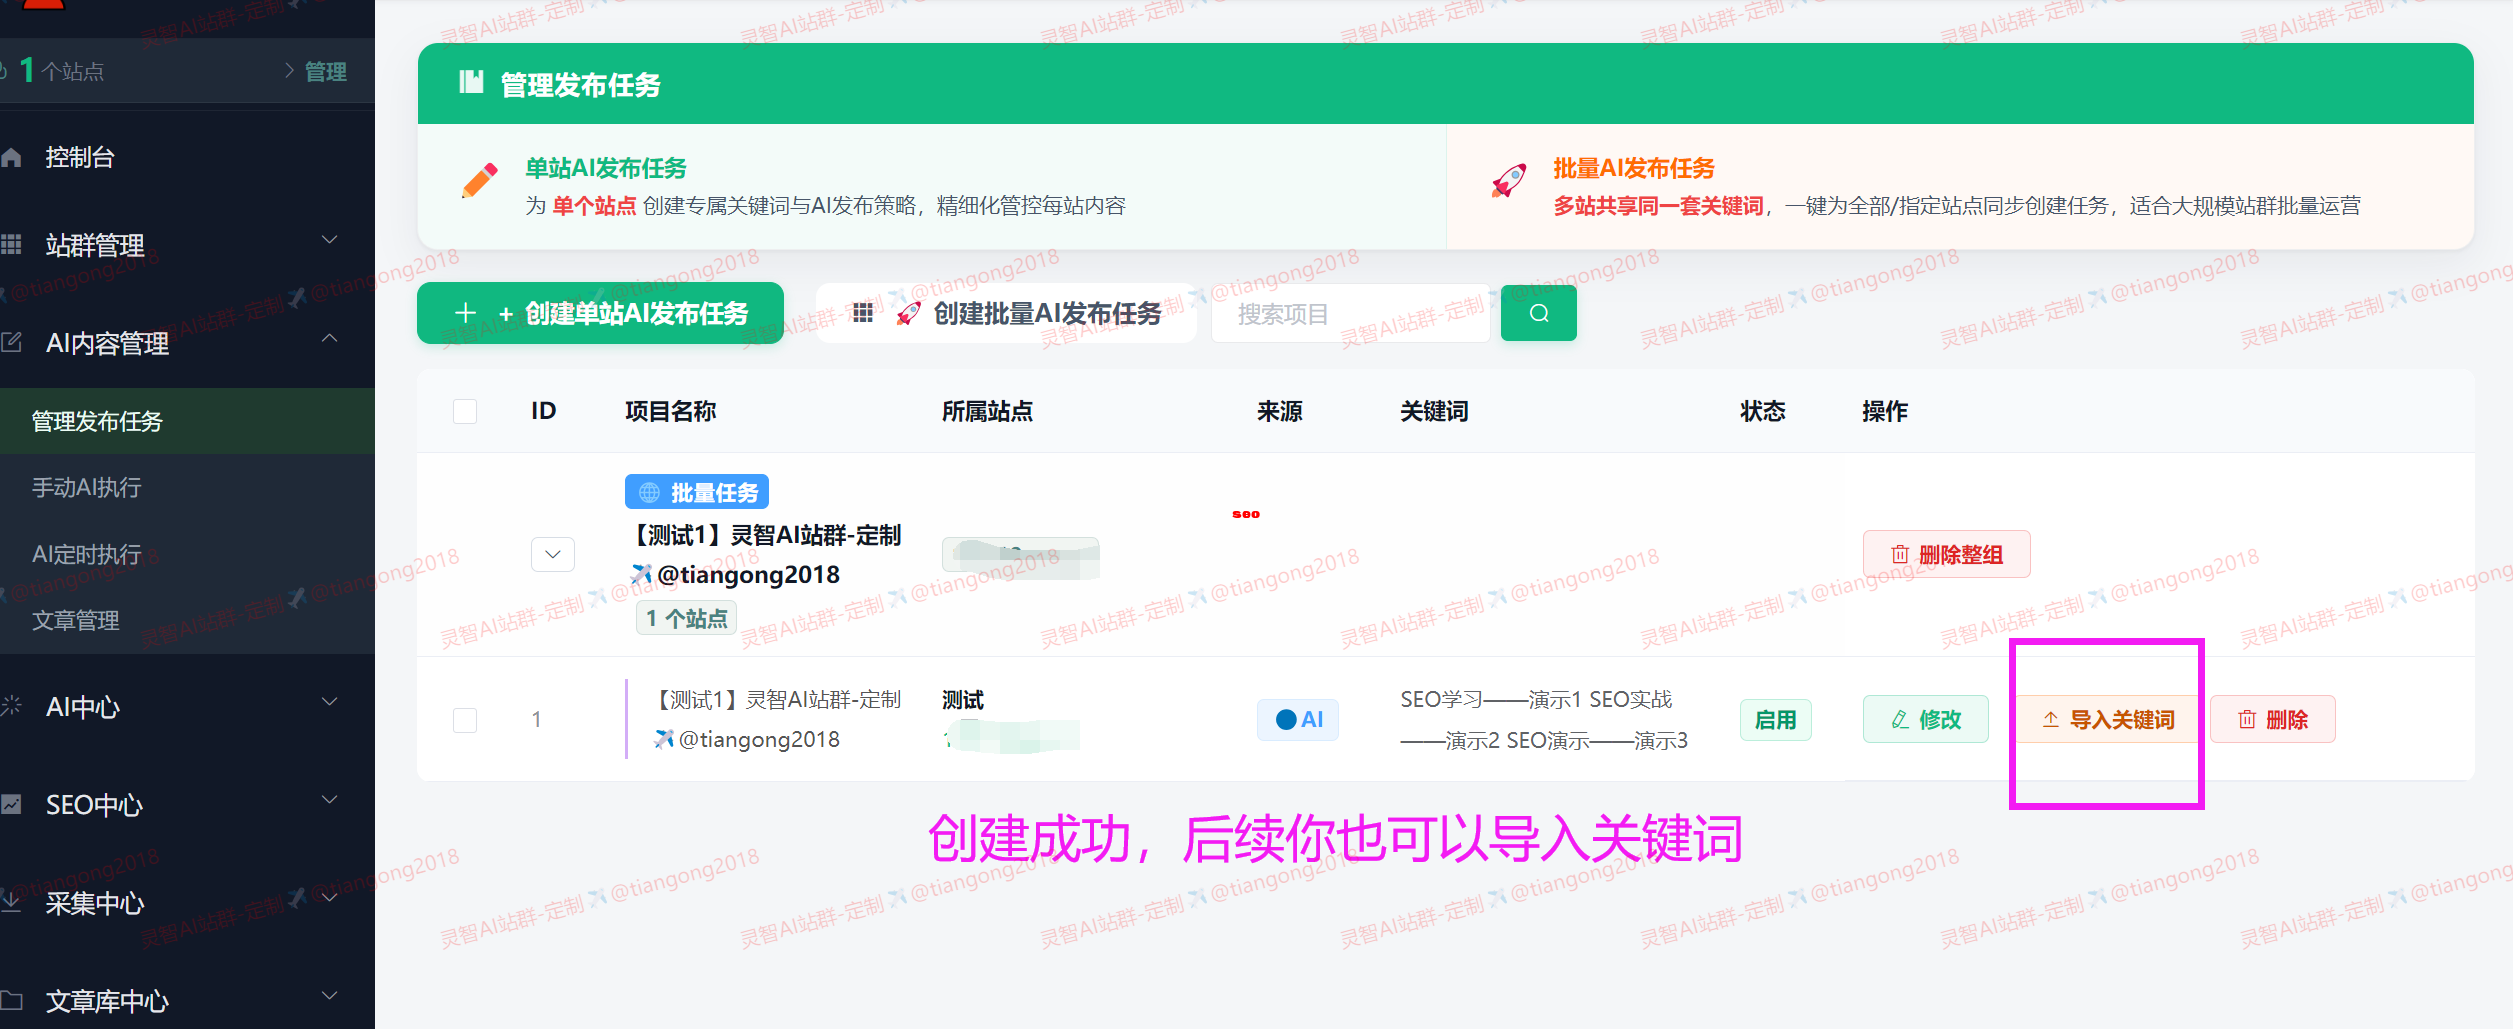
Task: Select the 控制台 home icon in sidebar
Action: point(11,156)
